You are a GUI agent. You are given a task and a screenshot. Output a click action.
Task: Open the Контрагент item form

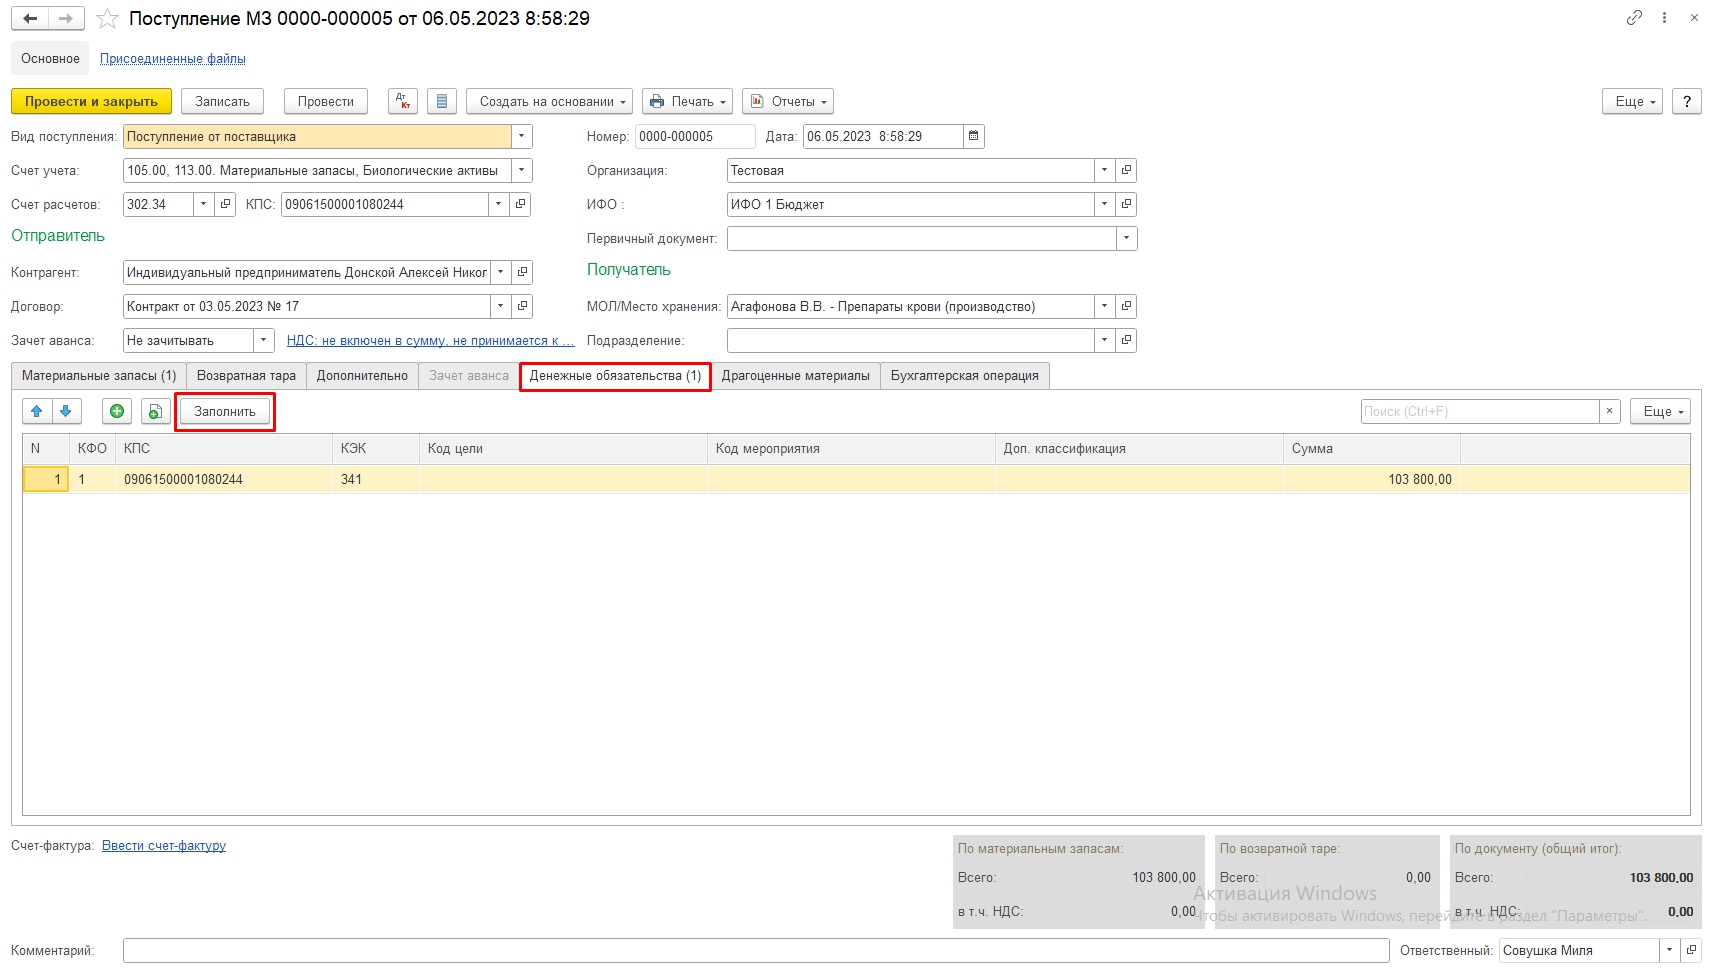click(x=522, y=272)
